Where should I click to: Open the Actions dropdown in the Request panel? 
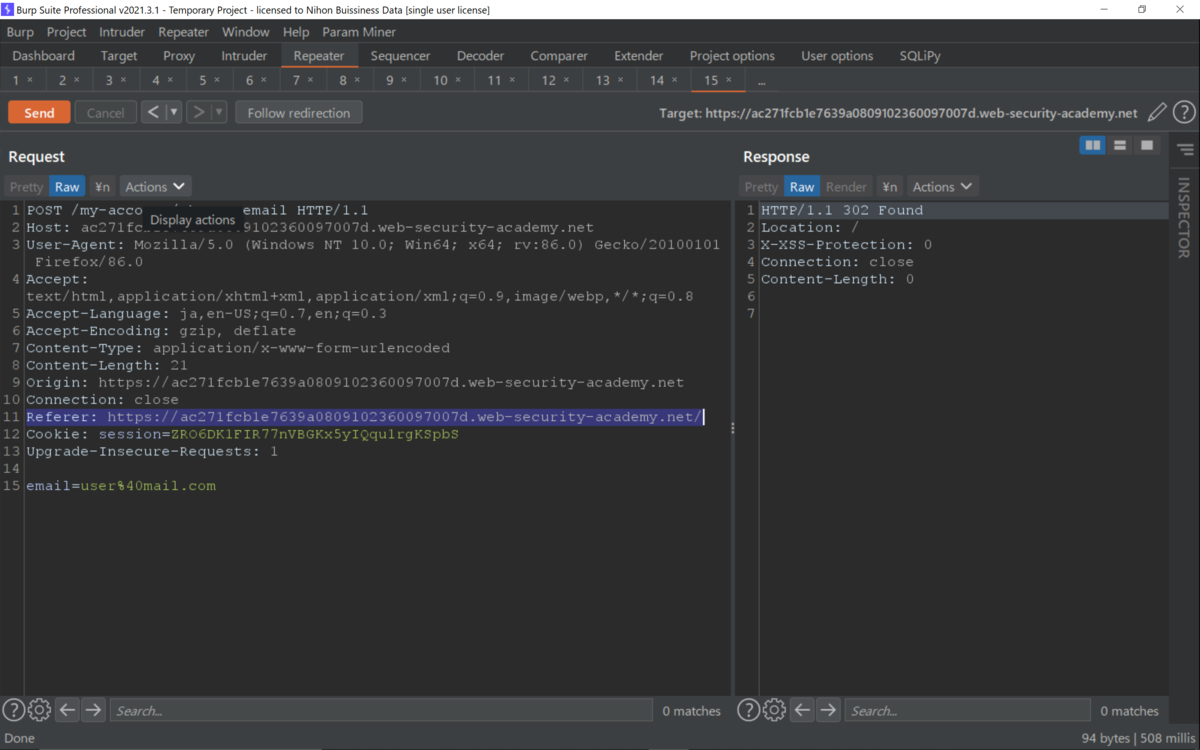[155, 186]
